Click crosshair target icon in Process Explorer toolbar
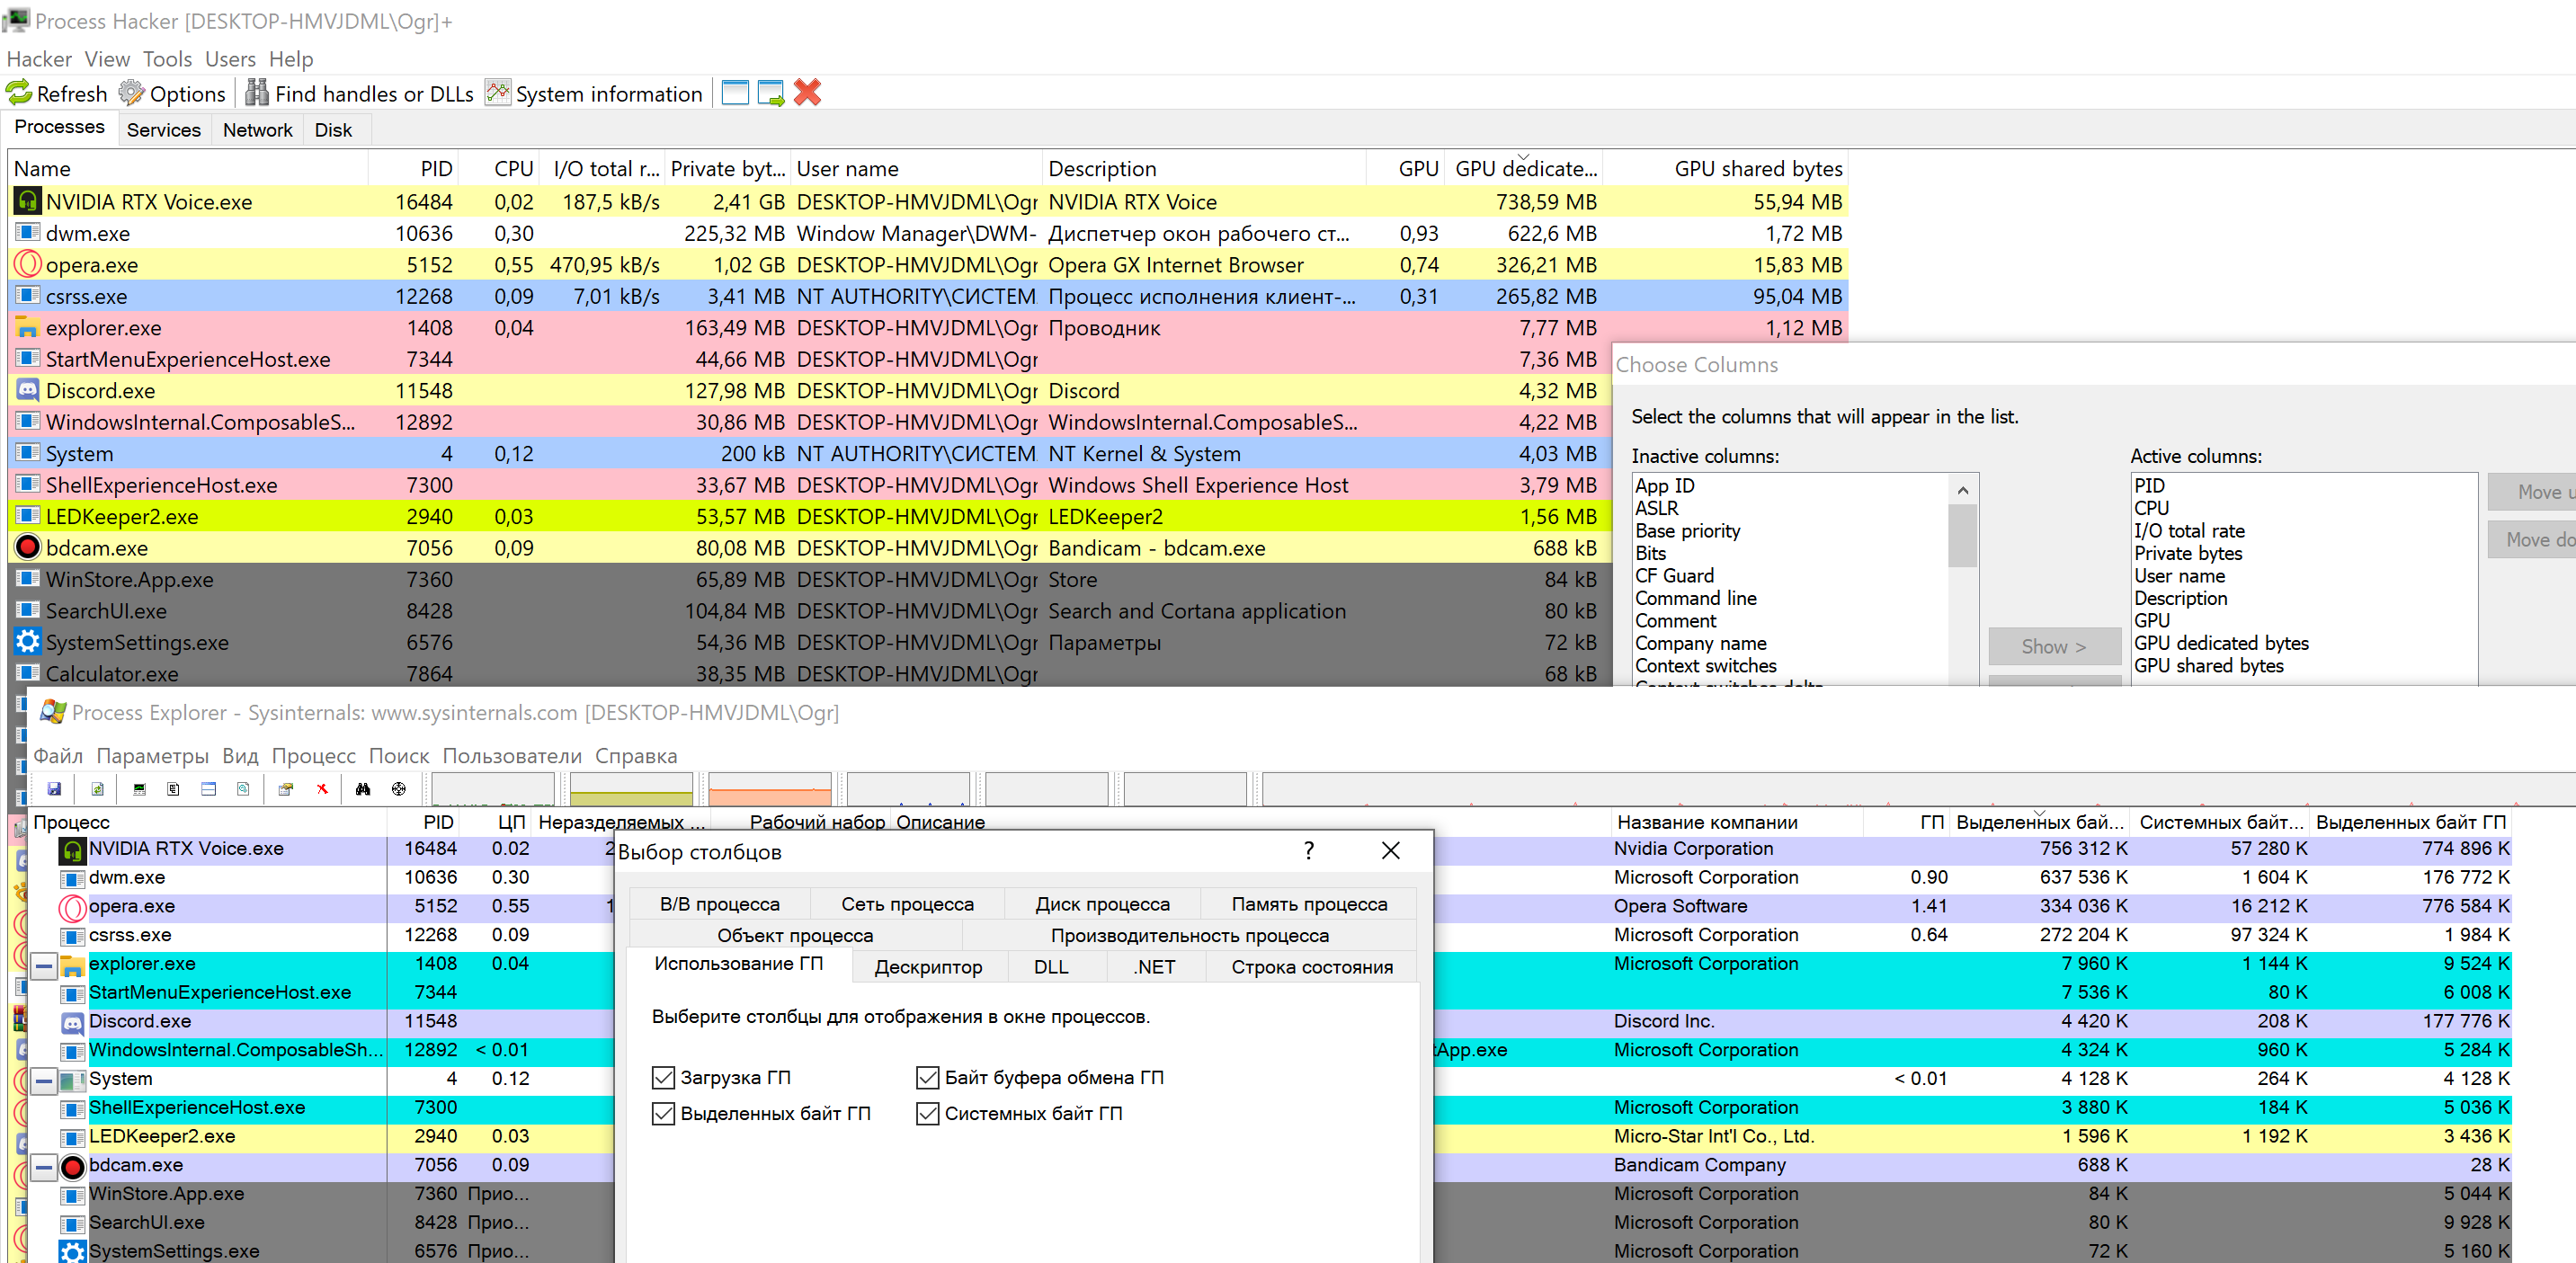This screenshot has width=2576, height=1263. click(399, 789)
